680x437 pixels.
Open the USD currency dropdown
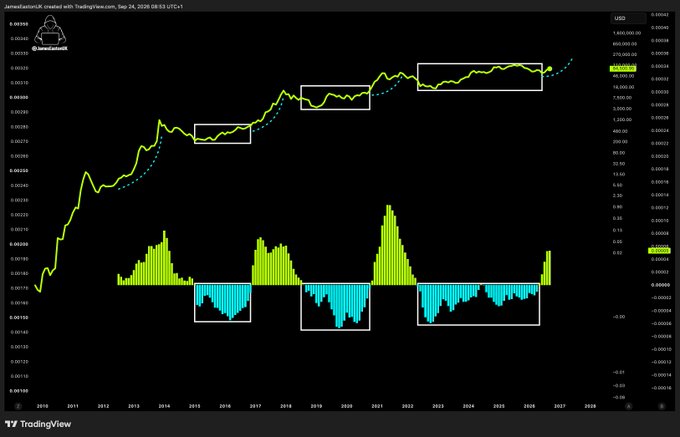click(x=628, y=18)
